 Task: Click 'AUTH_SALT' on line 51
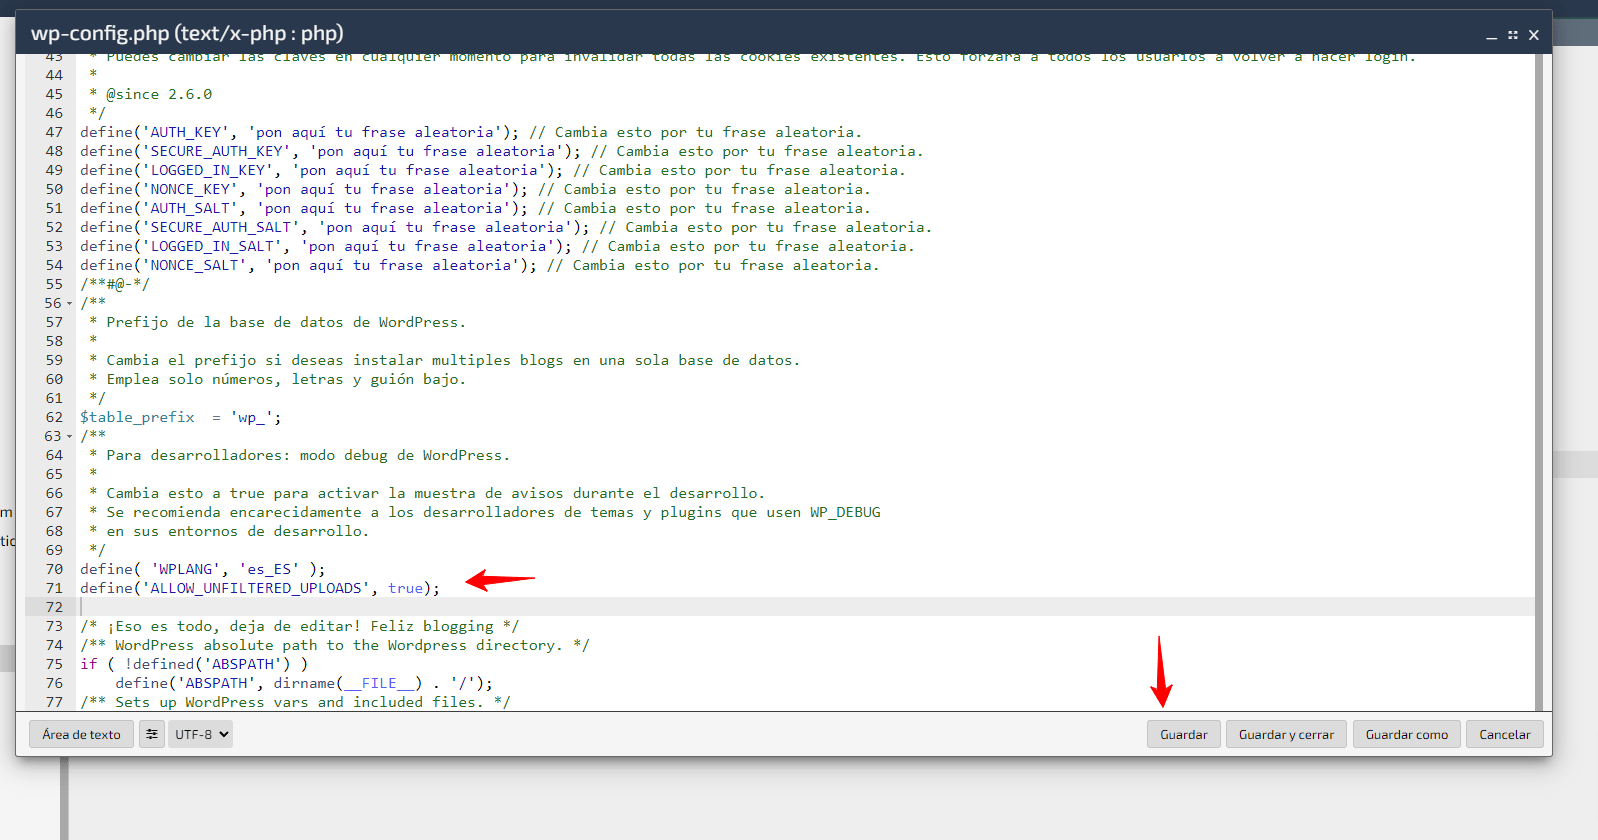point(190,208)
